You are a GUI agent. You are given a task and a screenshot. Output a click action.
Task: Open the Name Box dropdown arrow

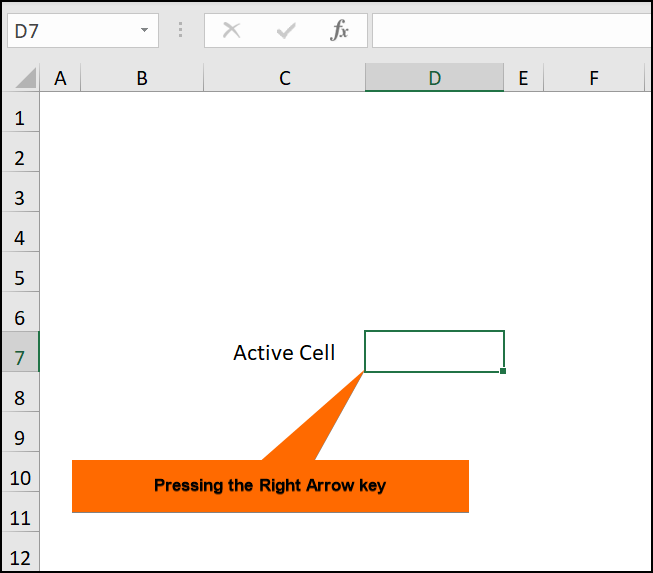[x=145, y=31]
